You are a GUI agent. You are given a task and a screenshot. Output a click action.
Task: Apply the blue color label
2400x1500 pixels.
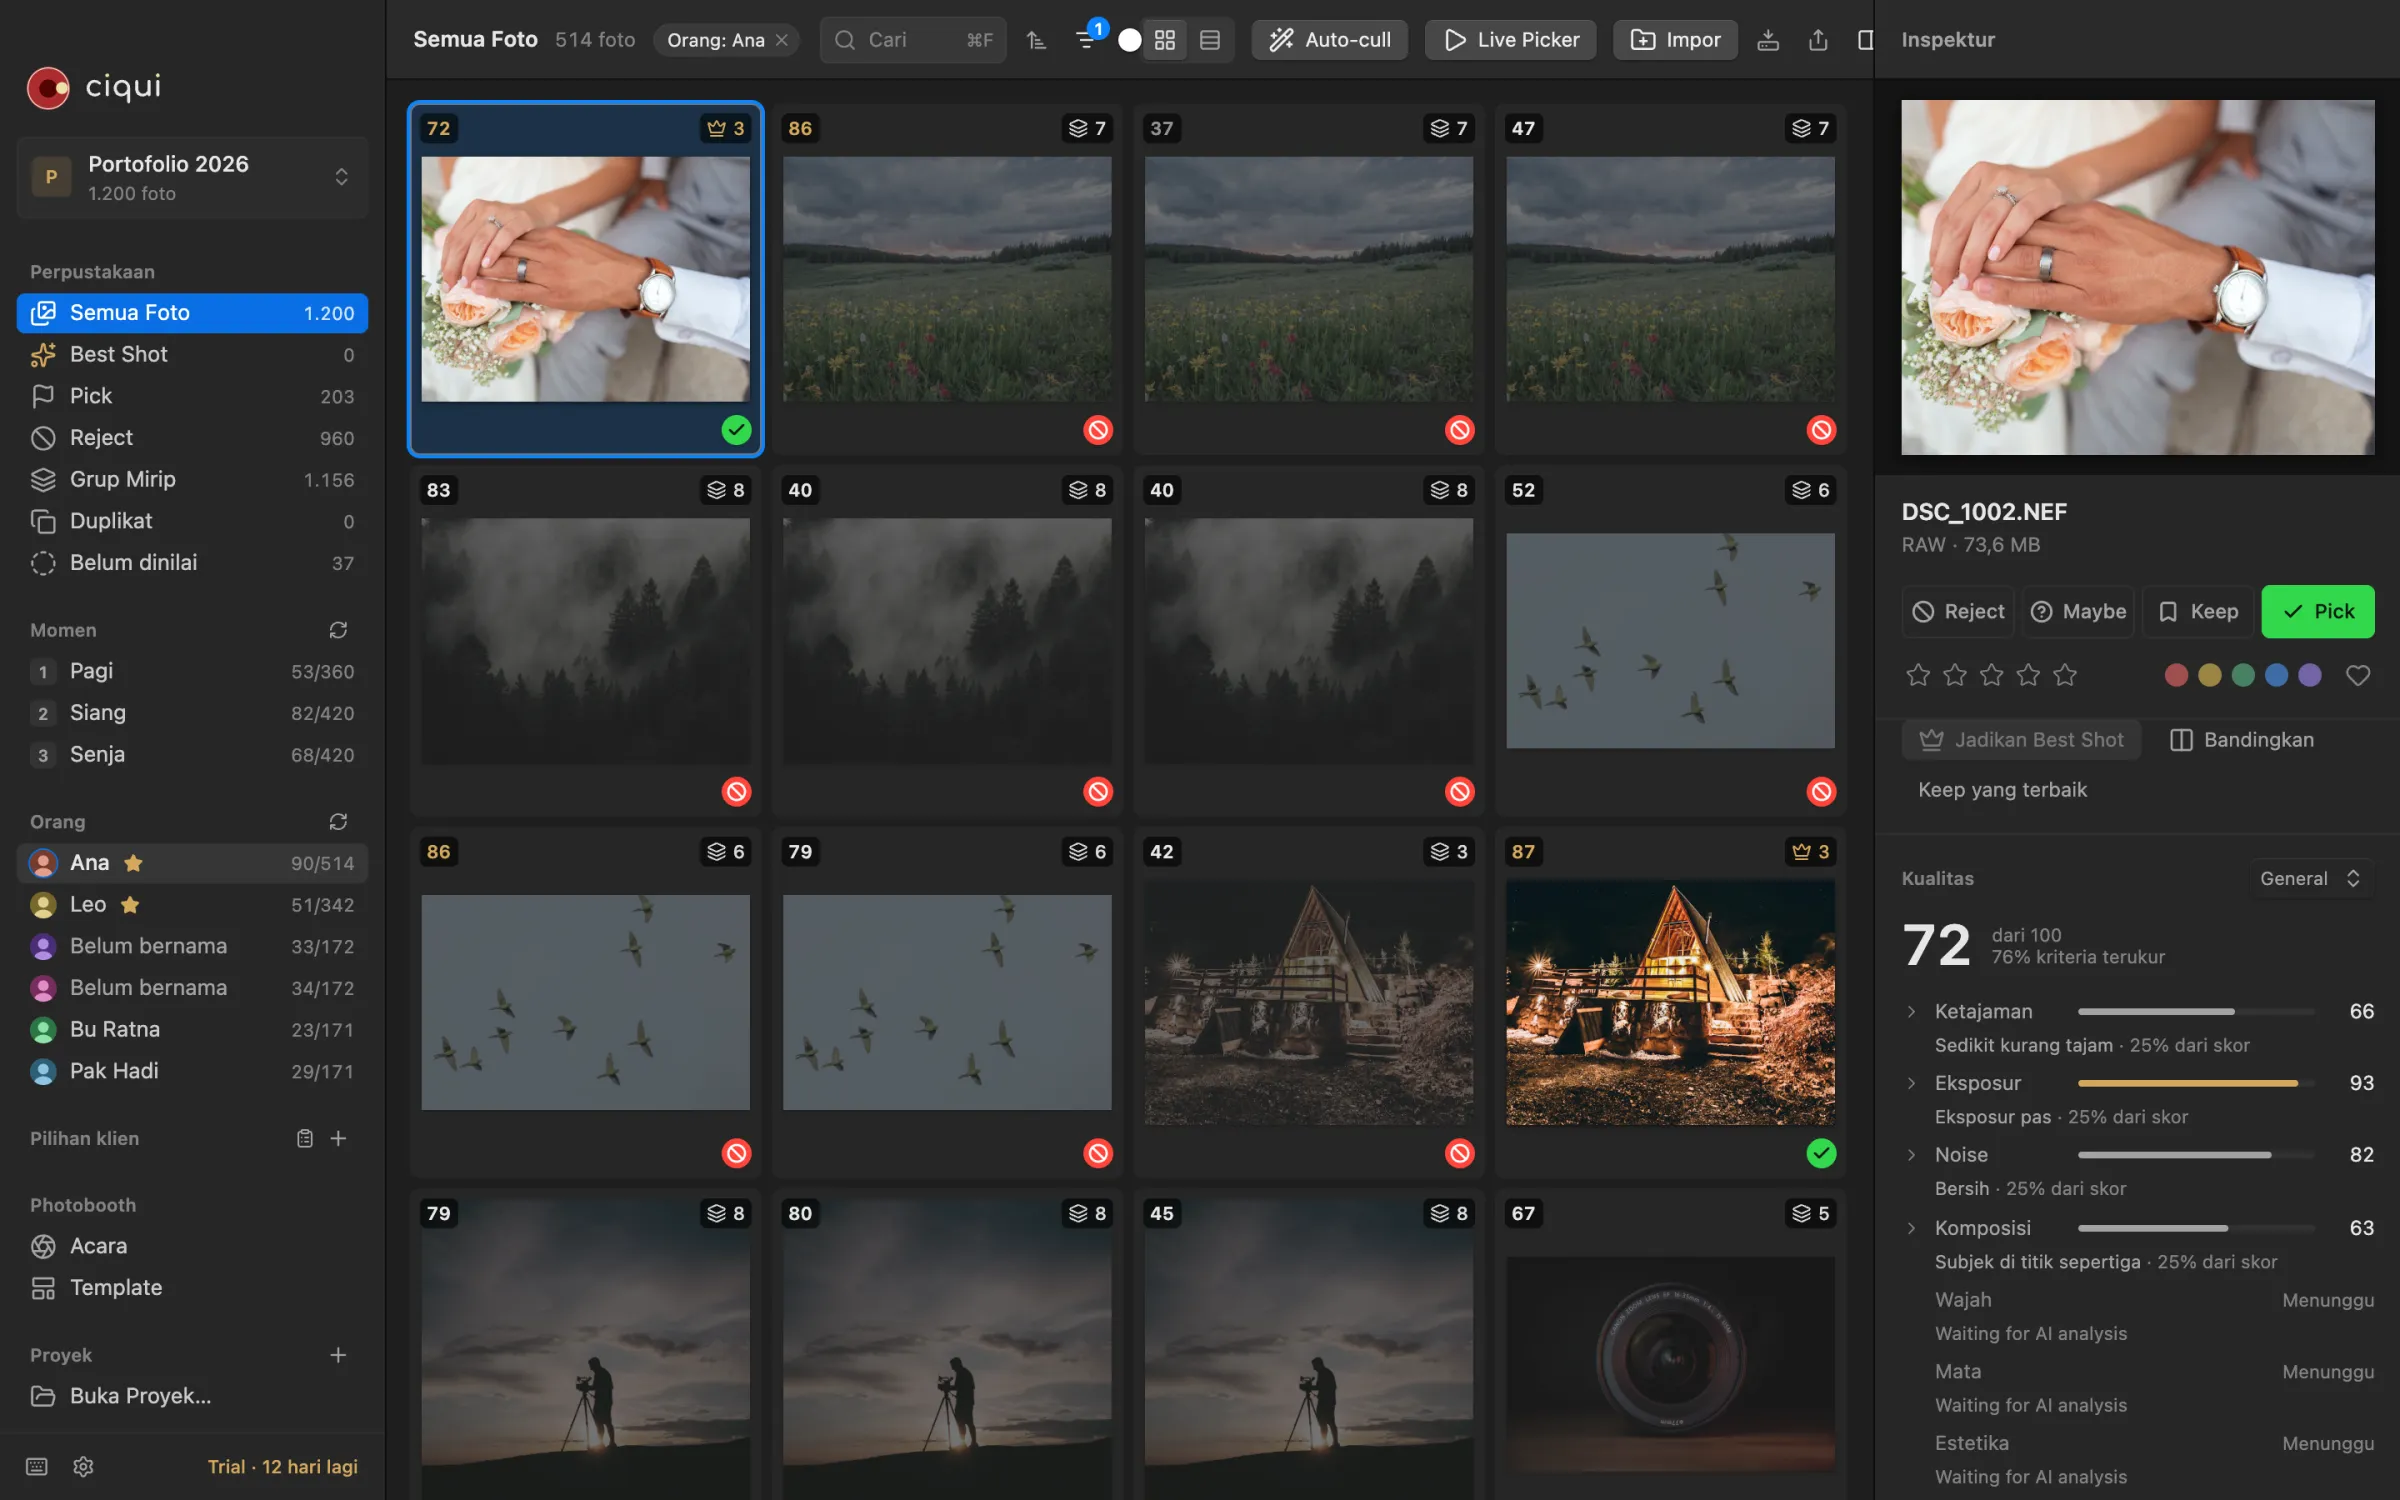tap(2276, 675)
